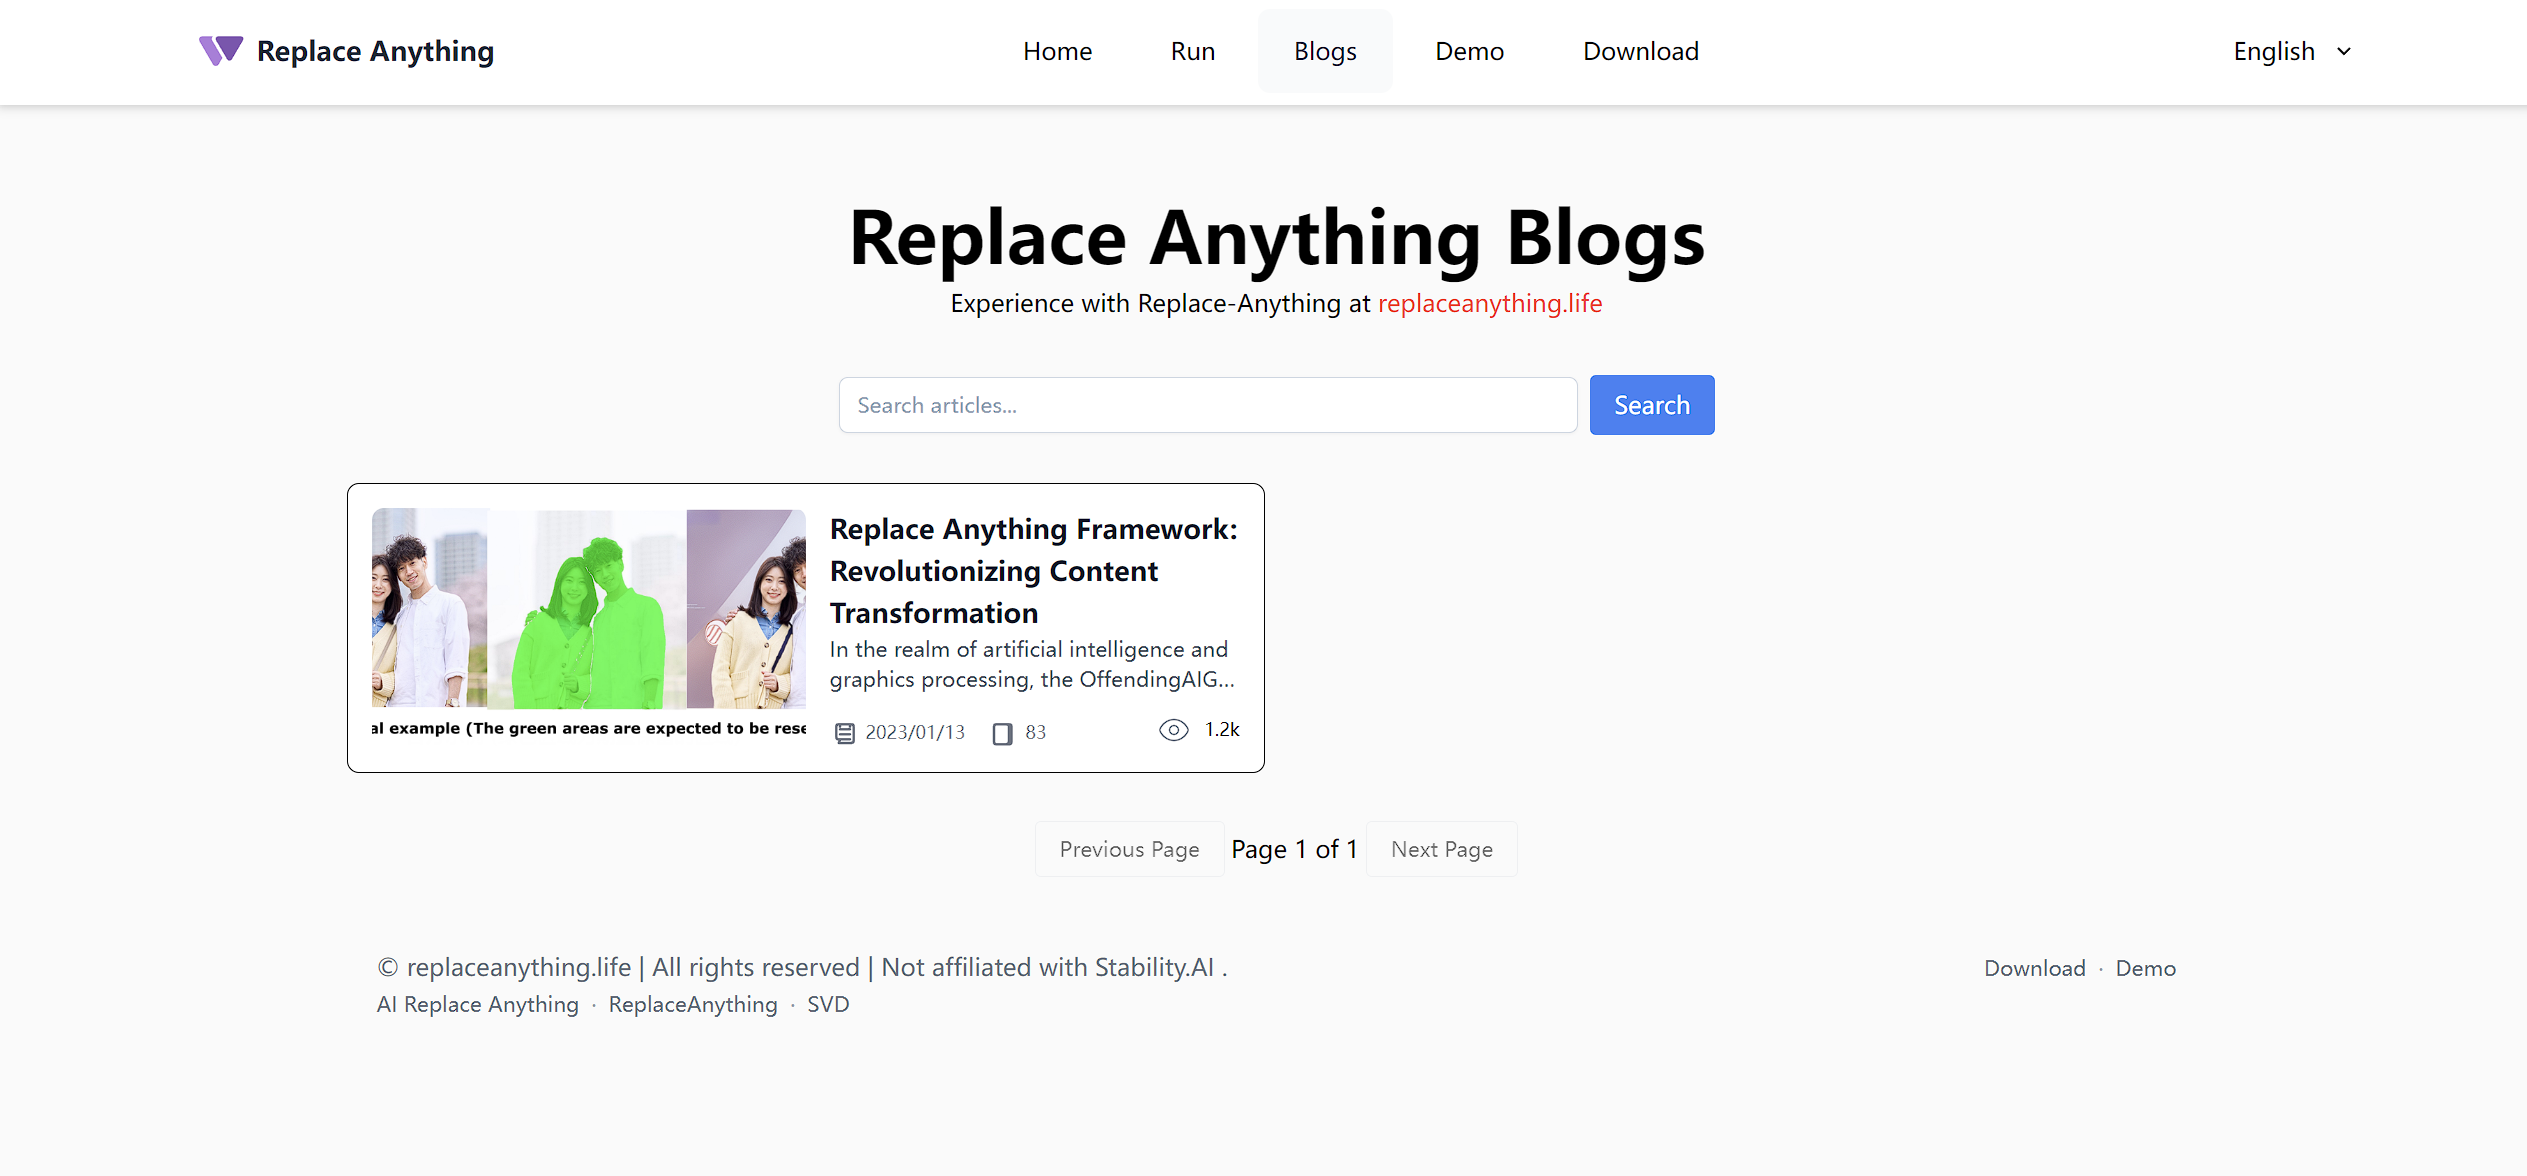Select Run from the navigation bar
2527x1176 pixels.
1191,50
